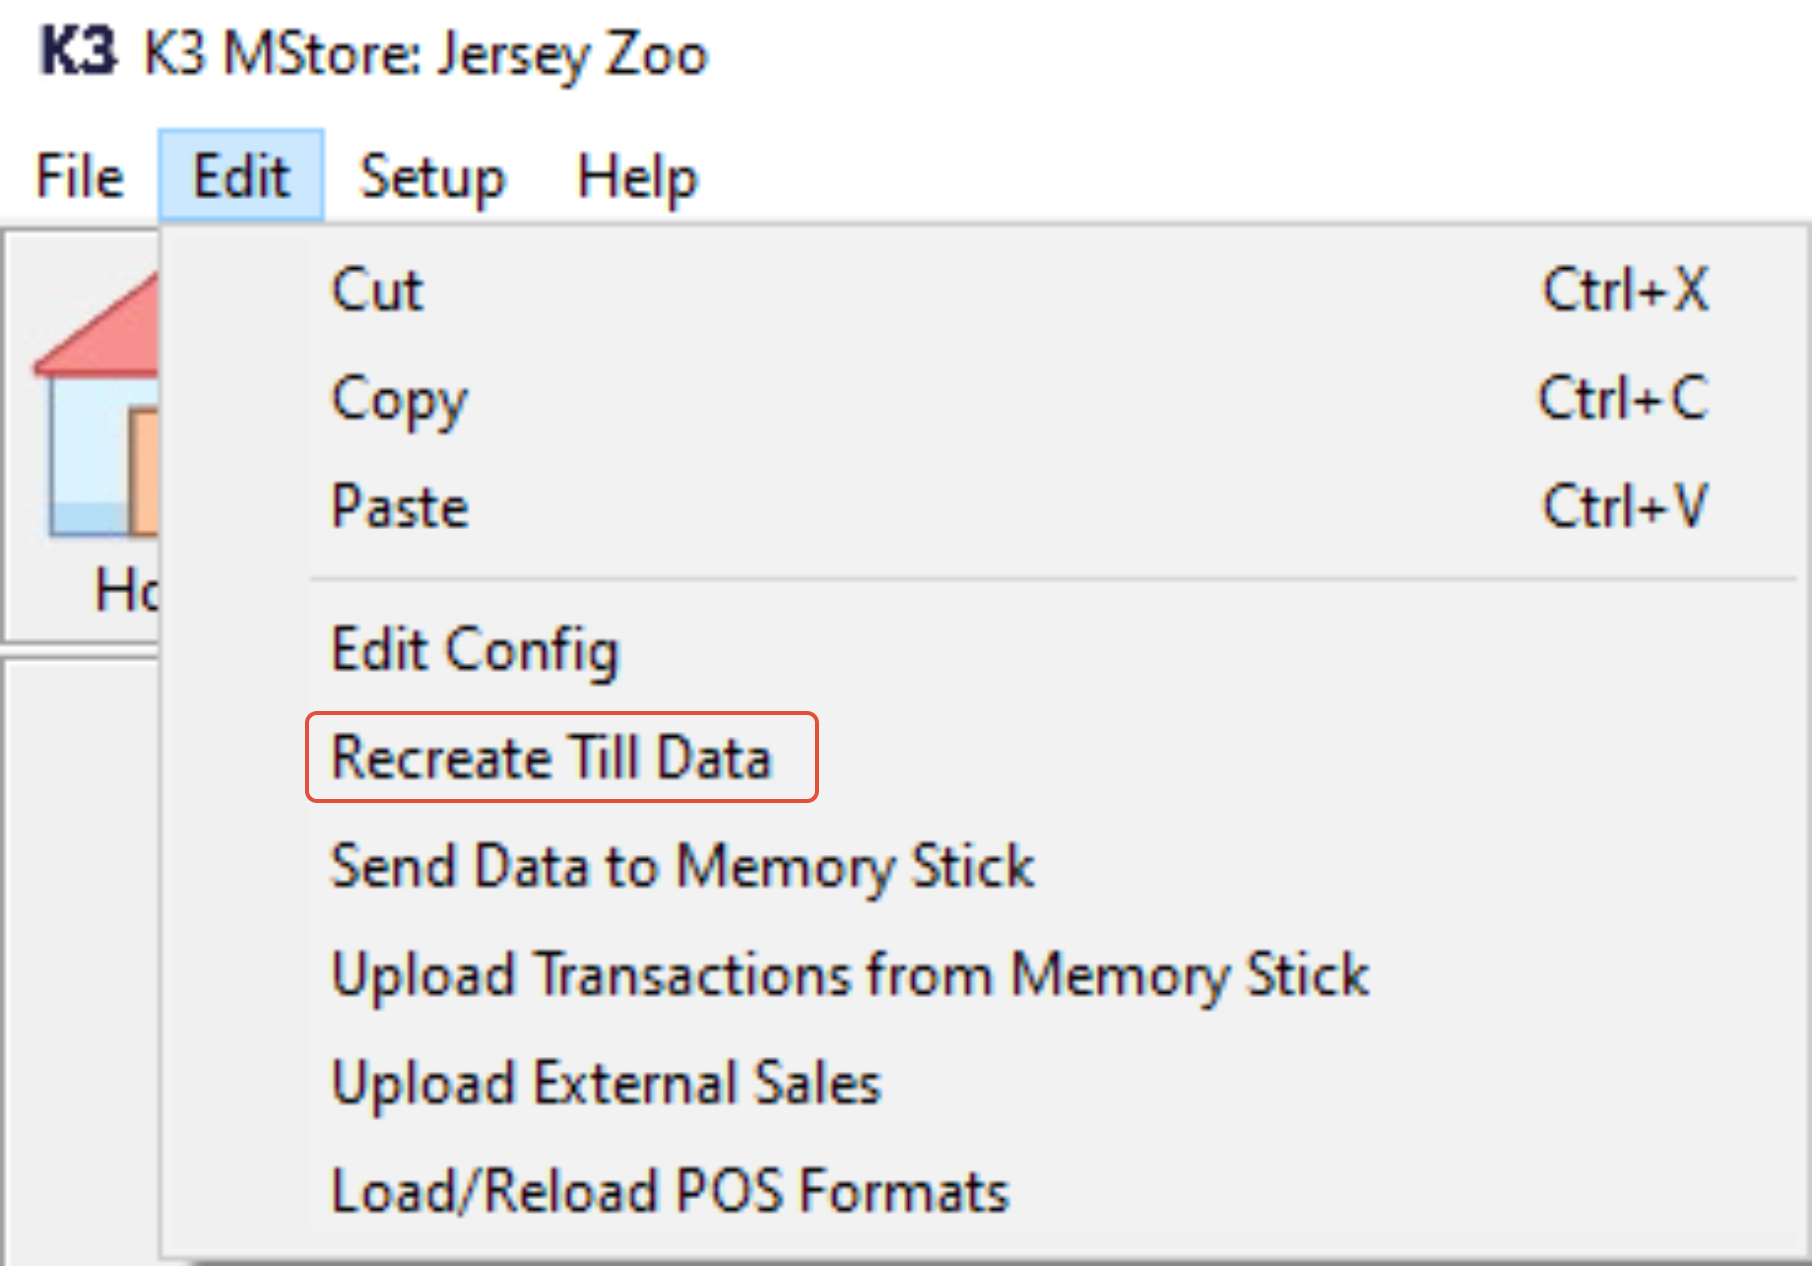The width and height of the screenshot is (1812, 1266).
Task: Open the Setup menu
Action: pos(432,177)
